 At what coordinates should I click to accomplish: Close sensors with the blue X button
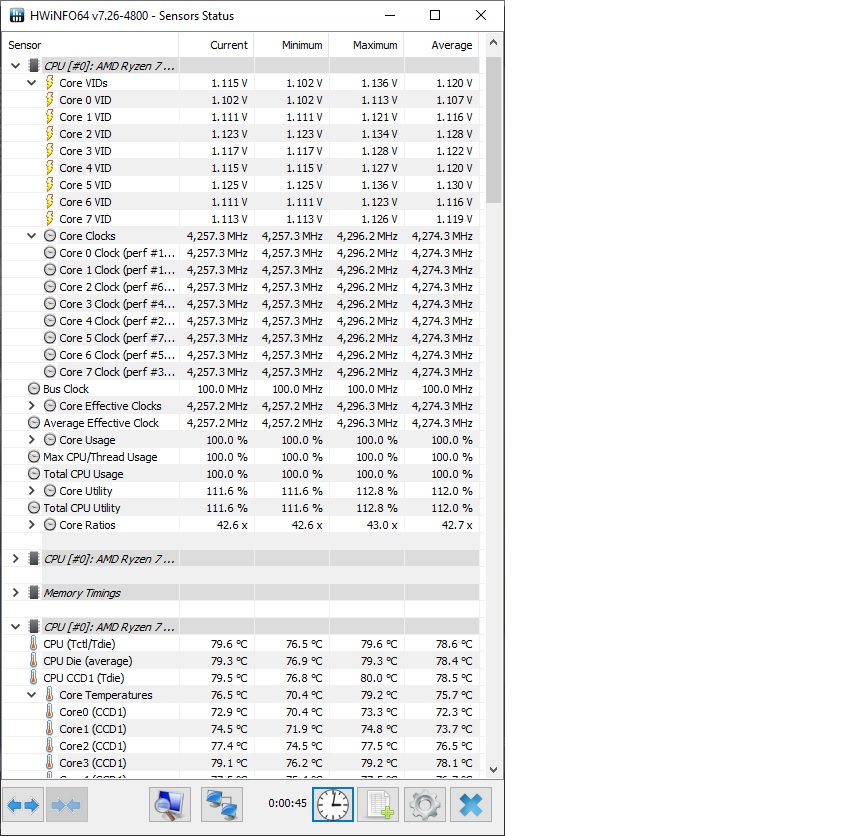[471, 805]
